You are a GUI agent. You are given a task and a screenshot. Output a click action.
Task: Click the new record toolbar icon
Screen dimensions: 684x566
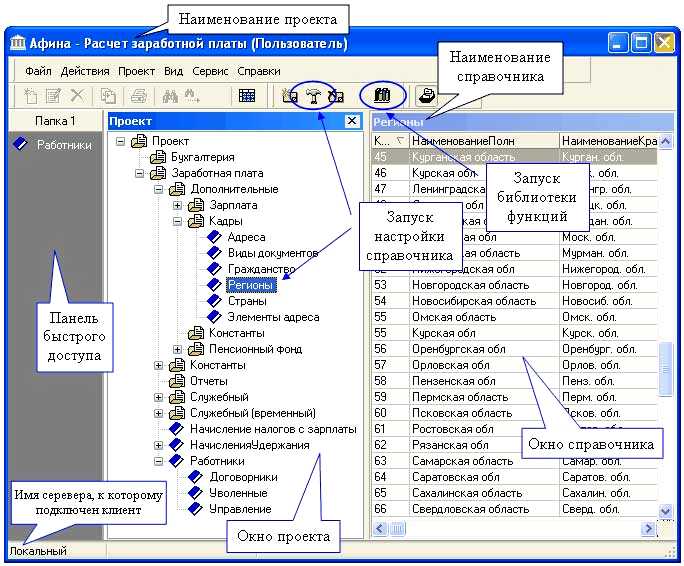click(x=30, y=96)
